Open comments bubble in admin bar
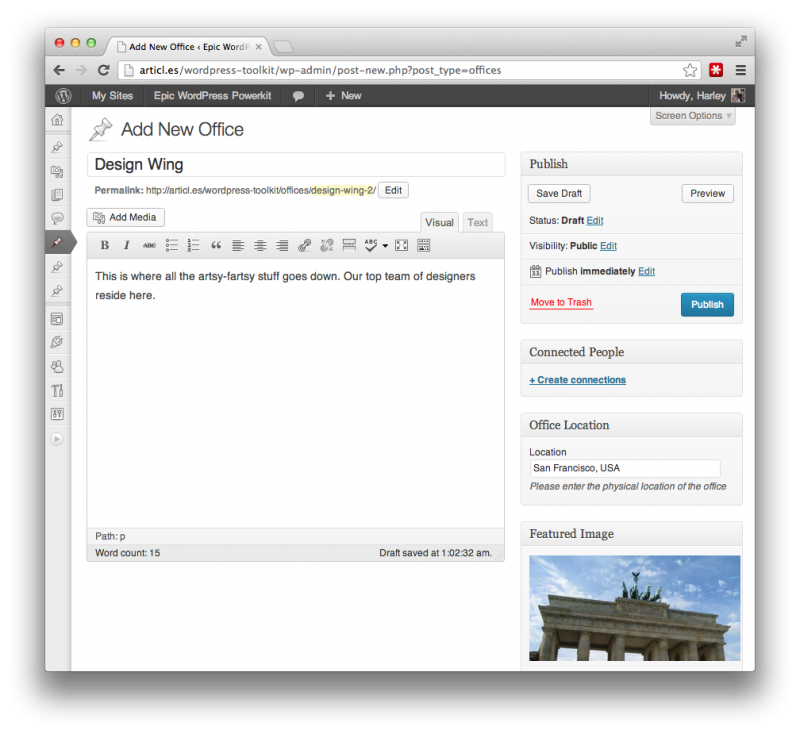 pyautogui.click(x=298, y=96)
